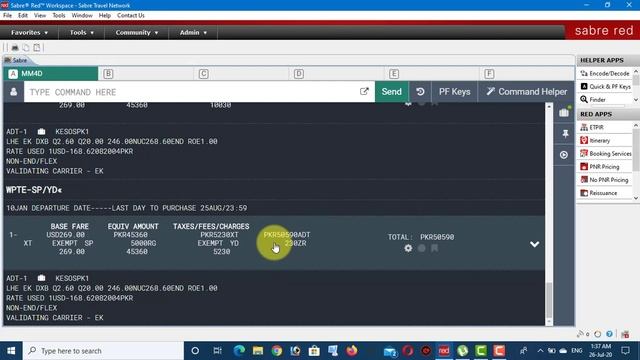Open command history next to Send
The height and width of the screenshot is (360, 640).
pyautogui.click(x=420, y=92)
